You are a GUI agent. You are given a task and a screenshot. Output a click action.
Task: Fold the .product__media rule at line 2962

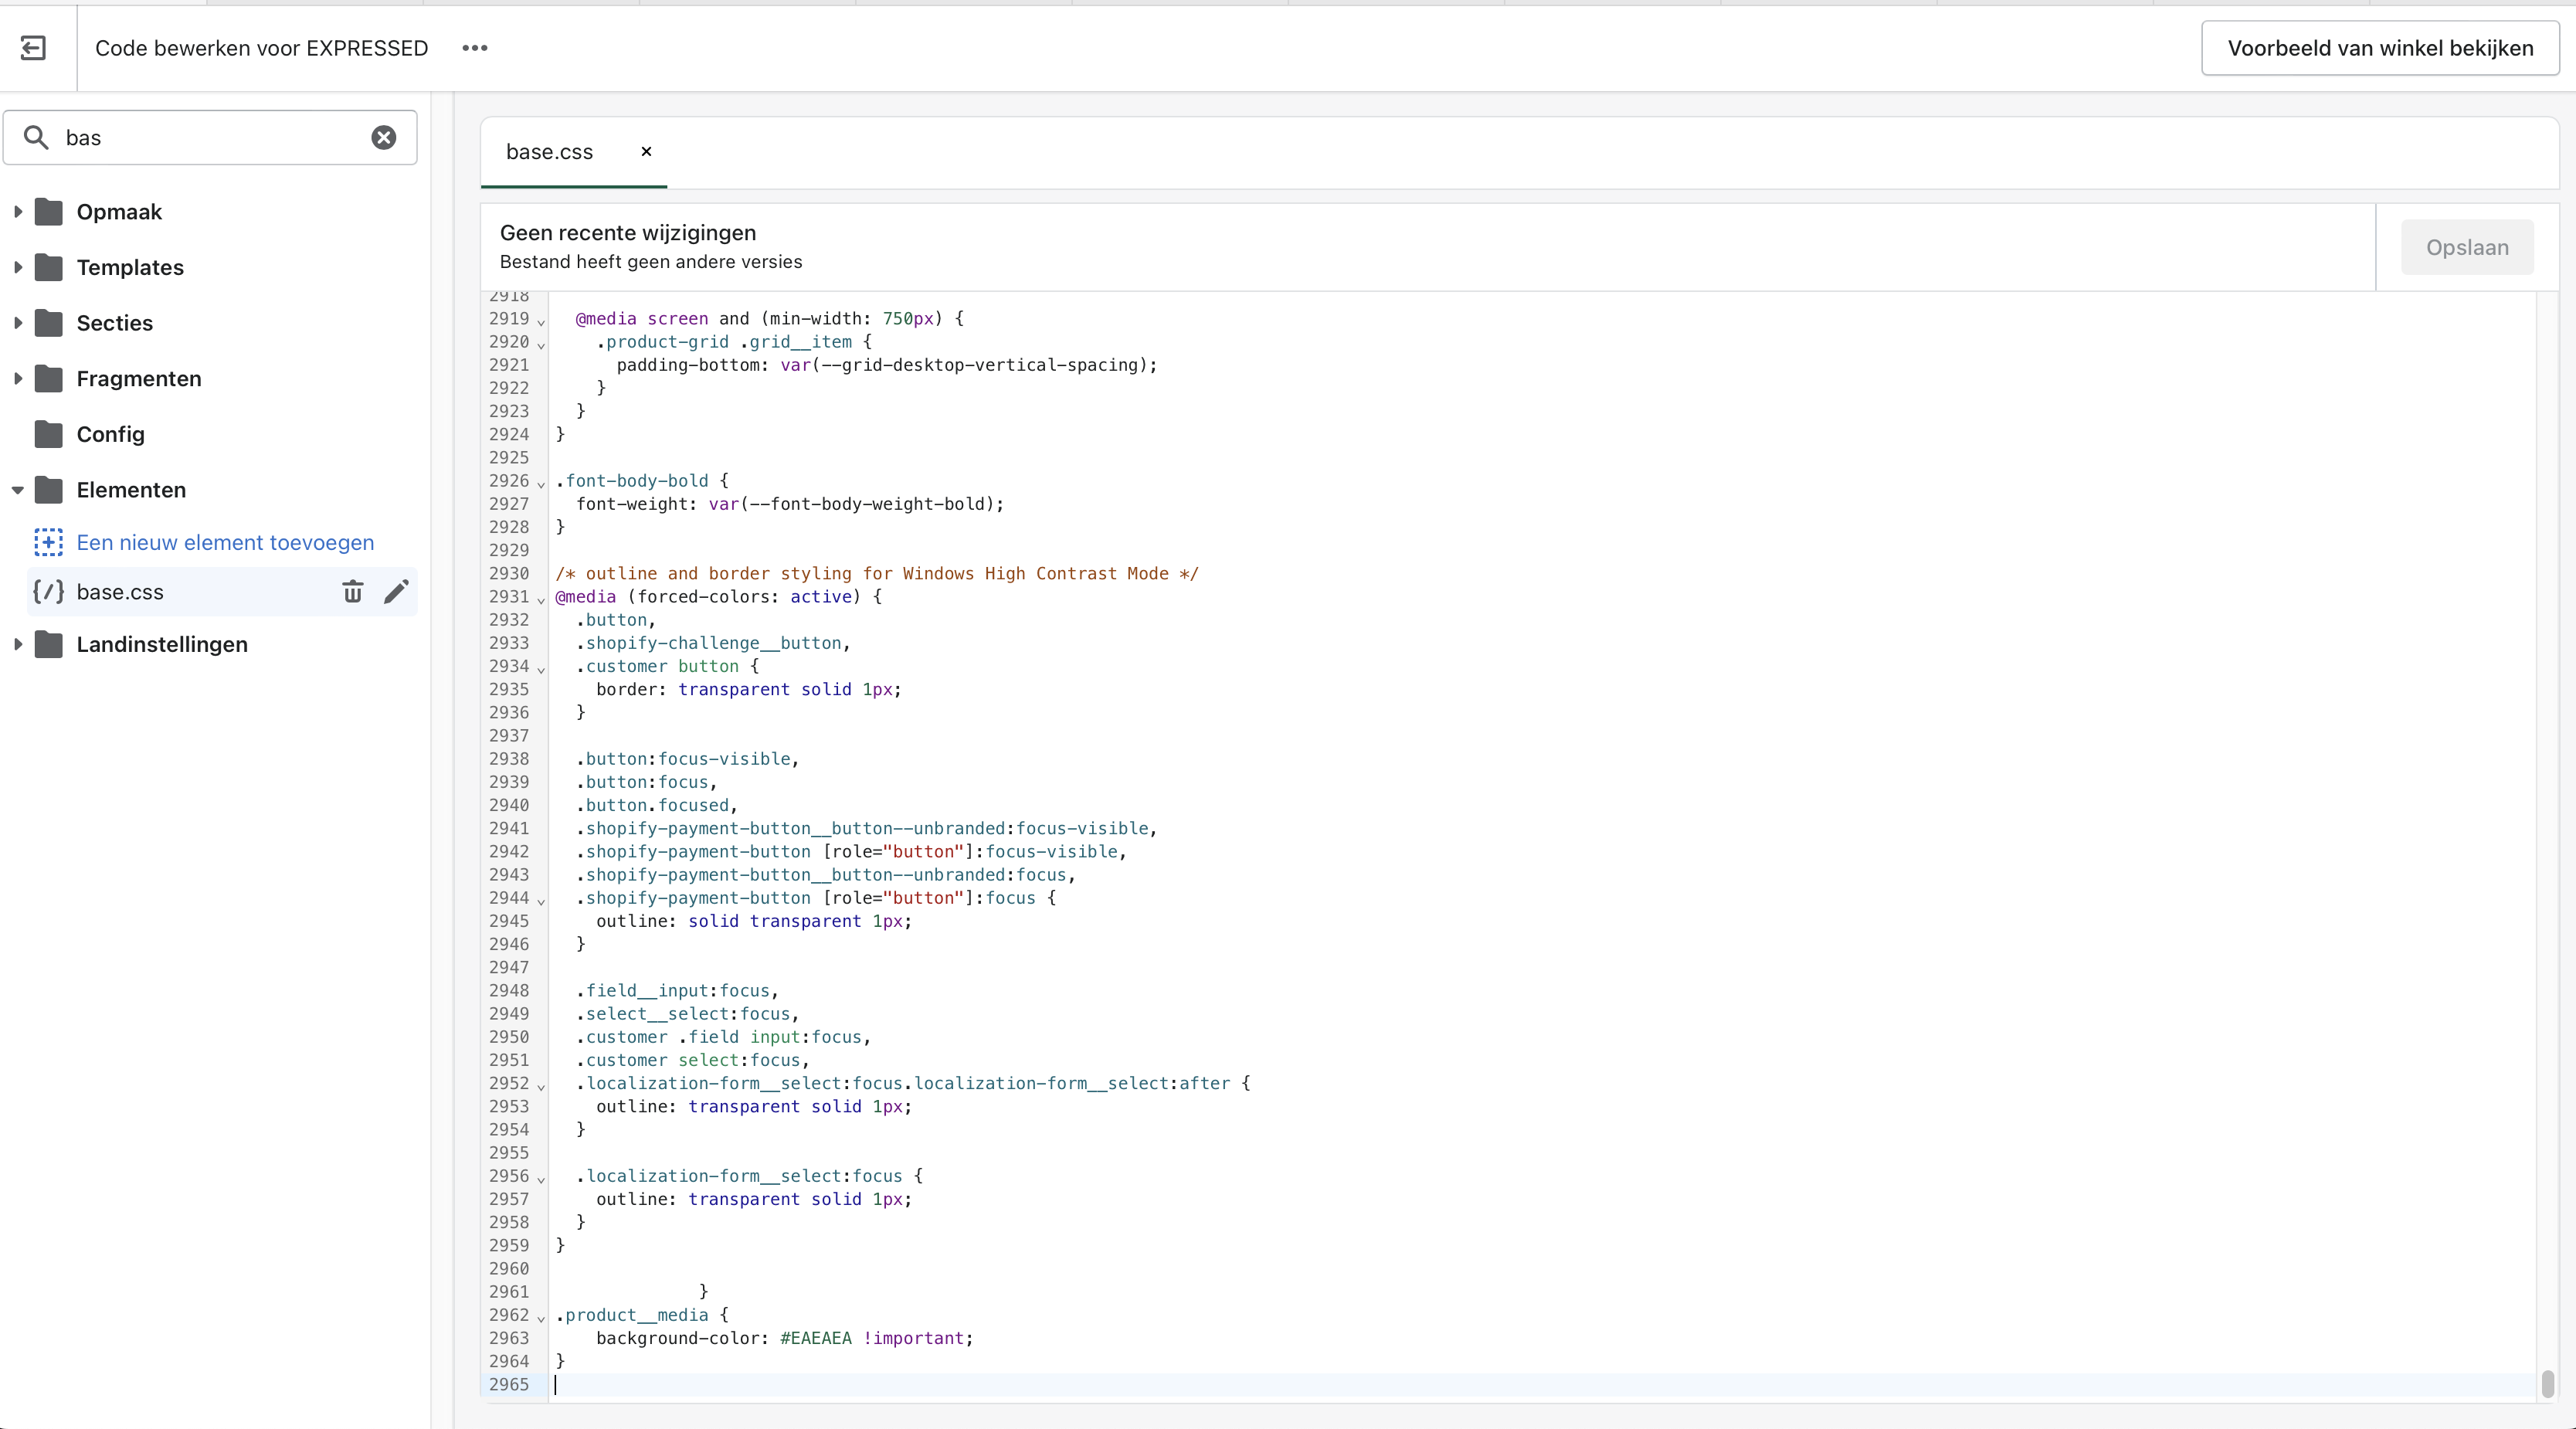pyautogui.click(x=541, y=1318)
